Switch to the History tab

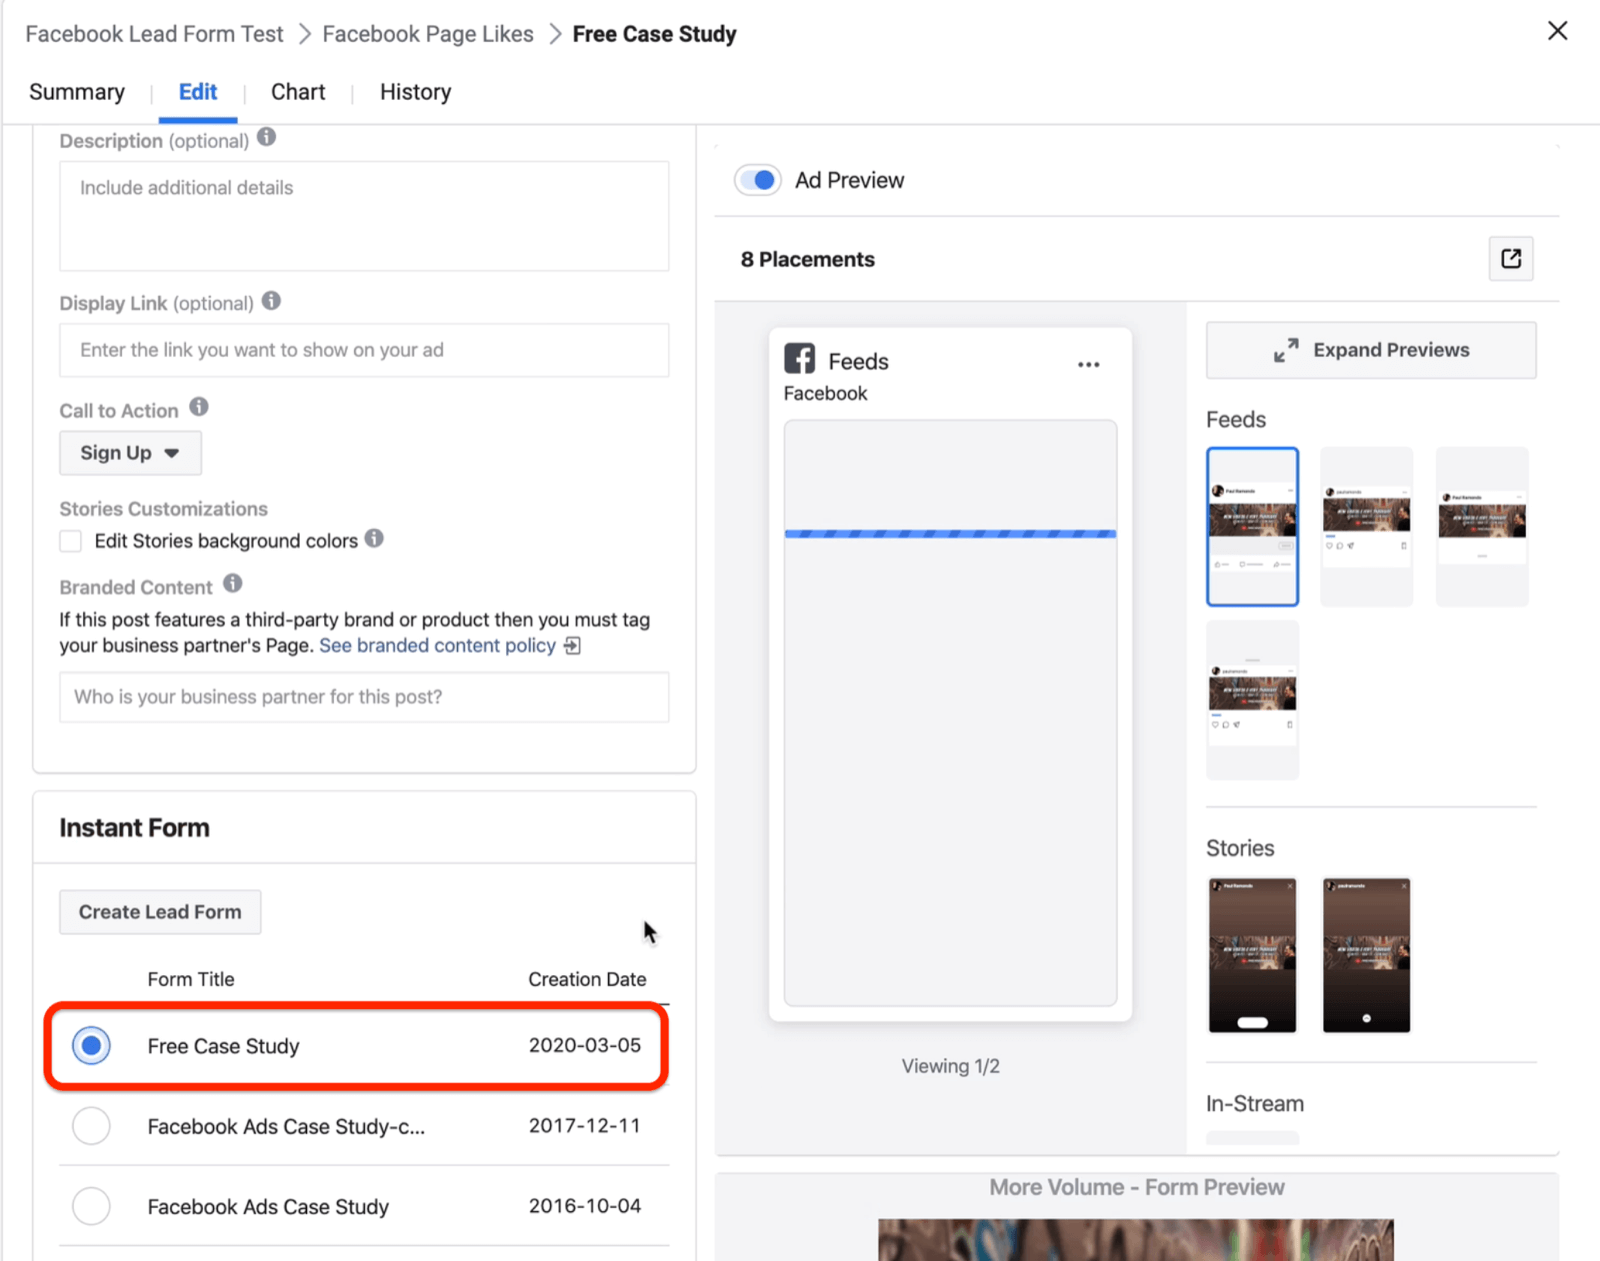pos(415,92)
